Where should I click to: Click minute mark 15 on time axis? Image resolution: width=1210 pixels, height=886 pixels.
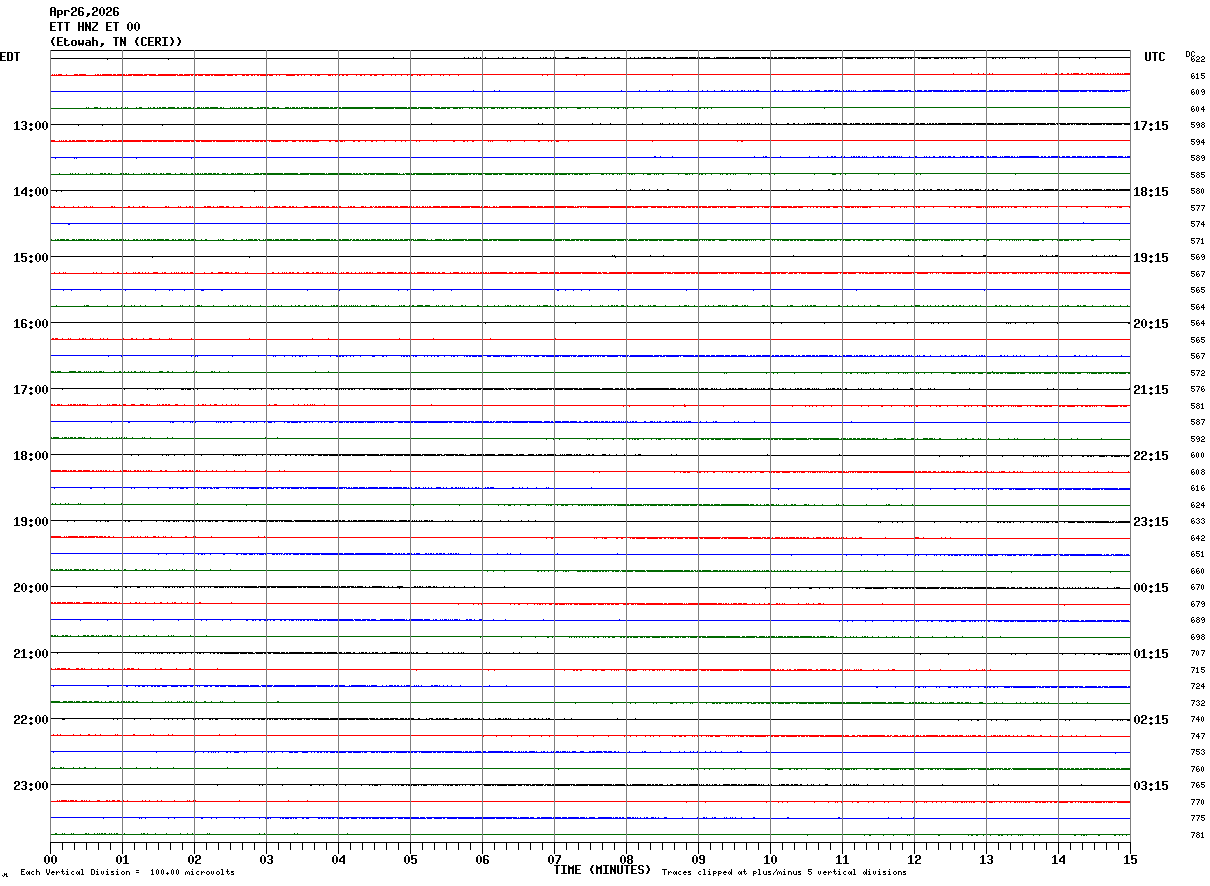pos(1130,859)
